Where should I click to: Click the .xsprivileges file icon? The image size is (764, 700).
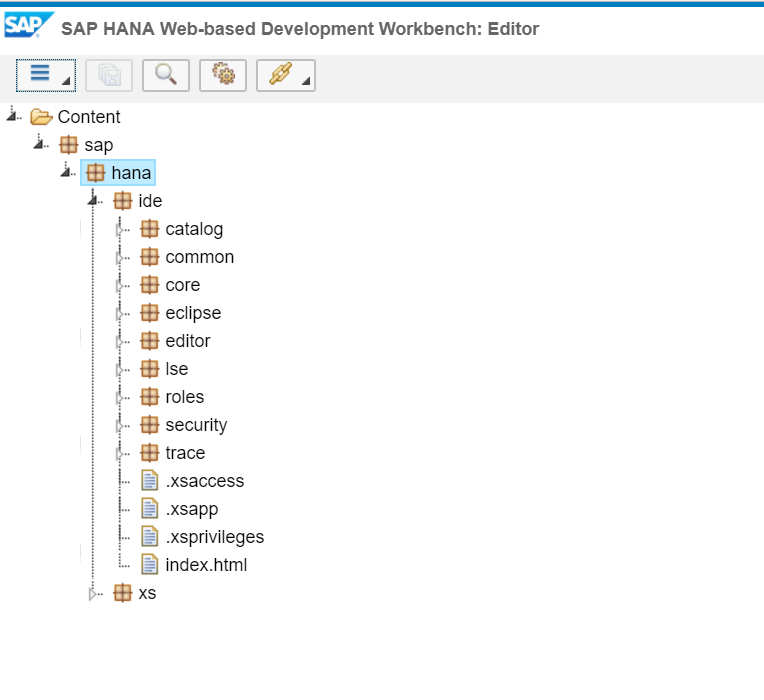pos(150,536)
